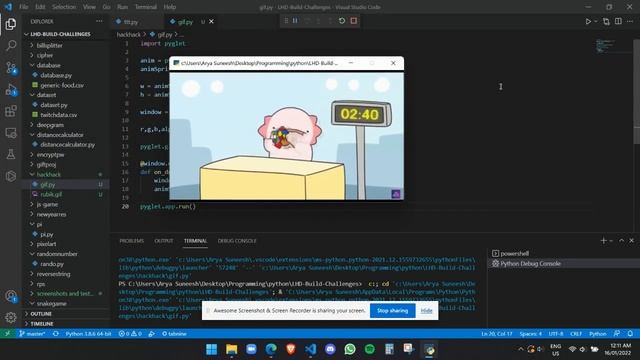Collapse the hackhack folder

click(48, 174)
